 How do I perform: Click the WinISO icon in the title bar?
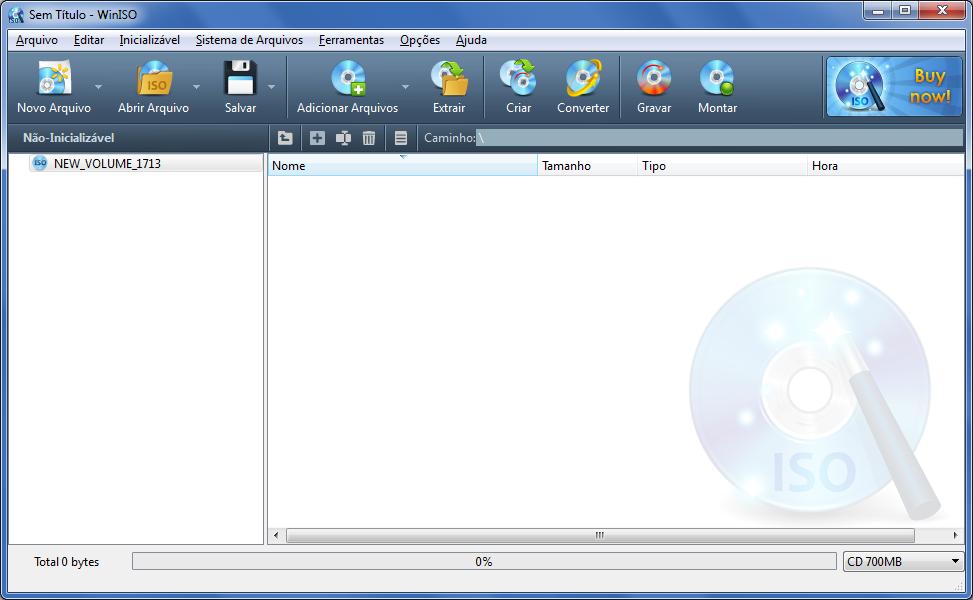pos(16,15)
